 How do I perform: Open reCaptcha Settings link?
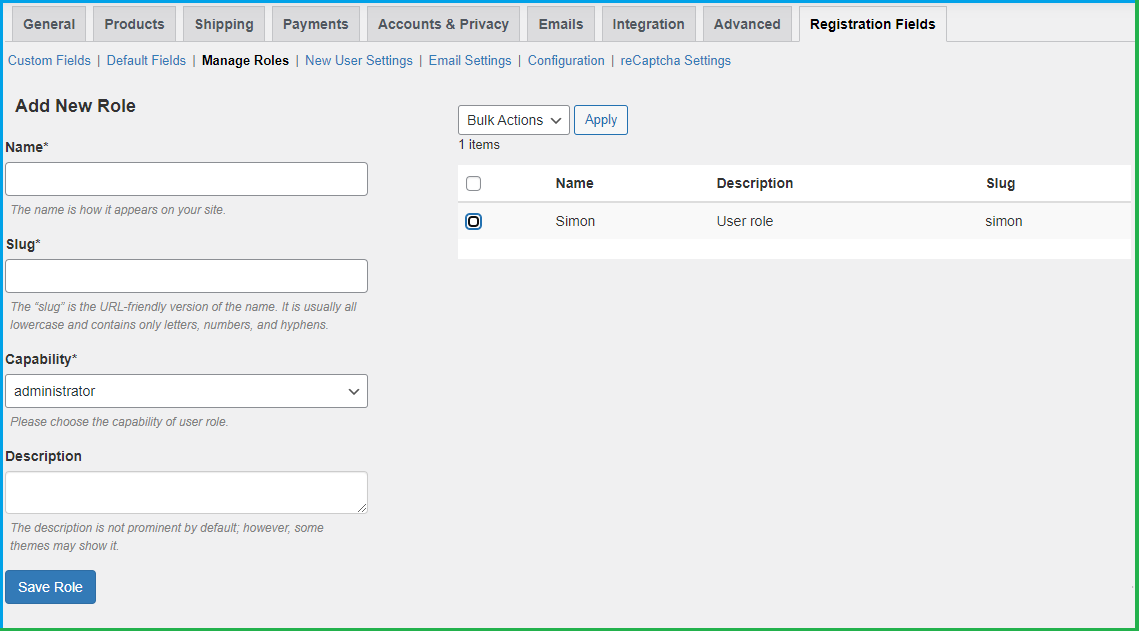pos(675,61)
